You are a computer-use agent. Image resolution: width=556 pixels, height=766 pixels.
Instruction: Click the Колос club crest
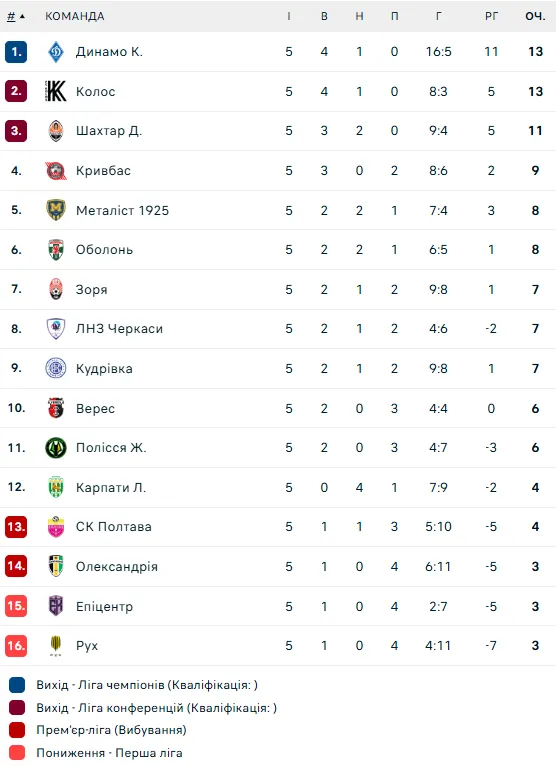coord(56,91)
